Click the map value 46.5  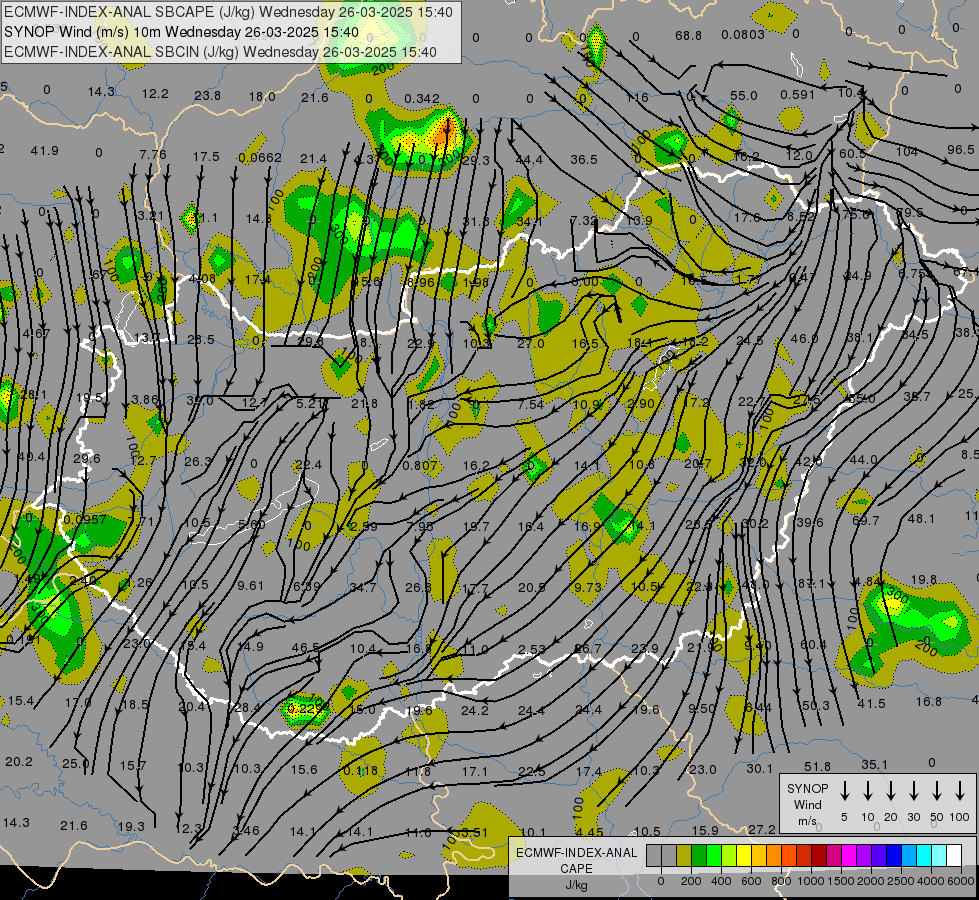tap(305, 648)
